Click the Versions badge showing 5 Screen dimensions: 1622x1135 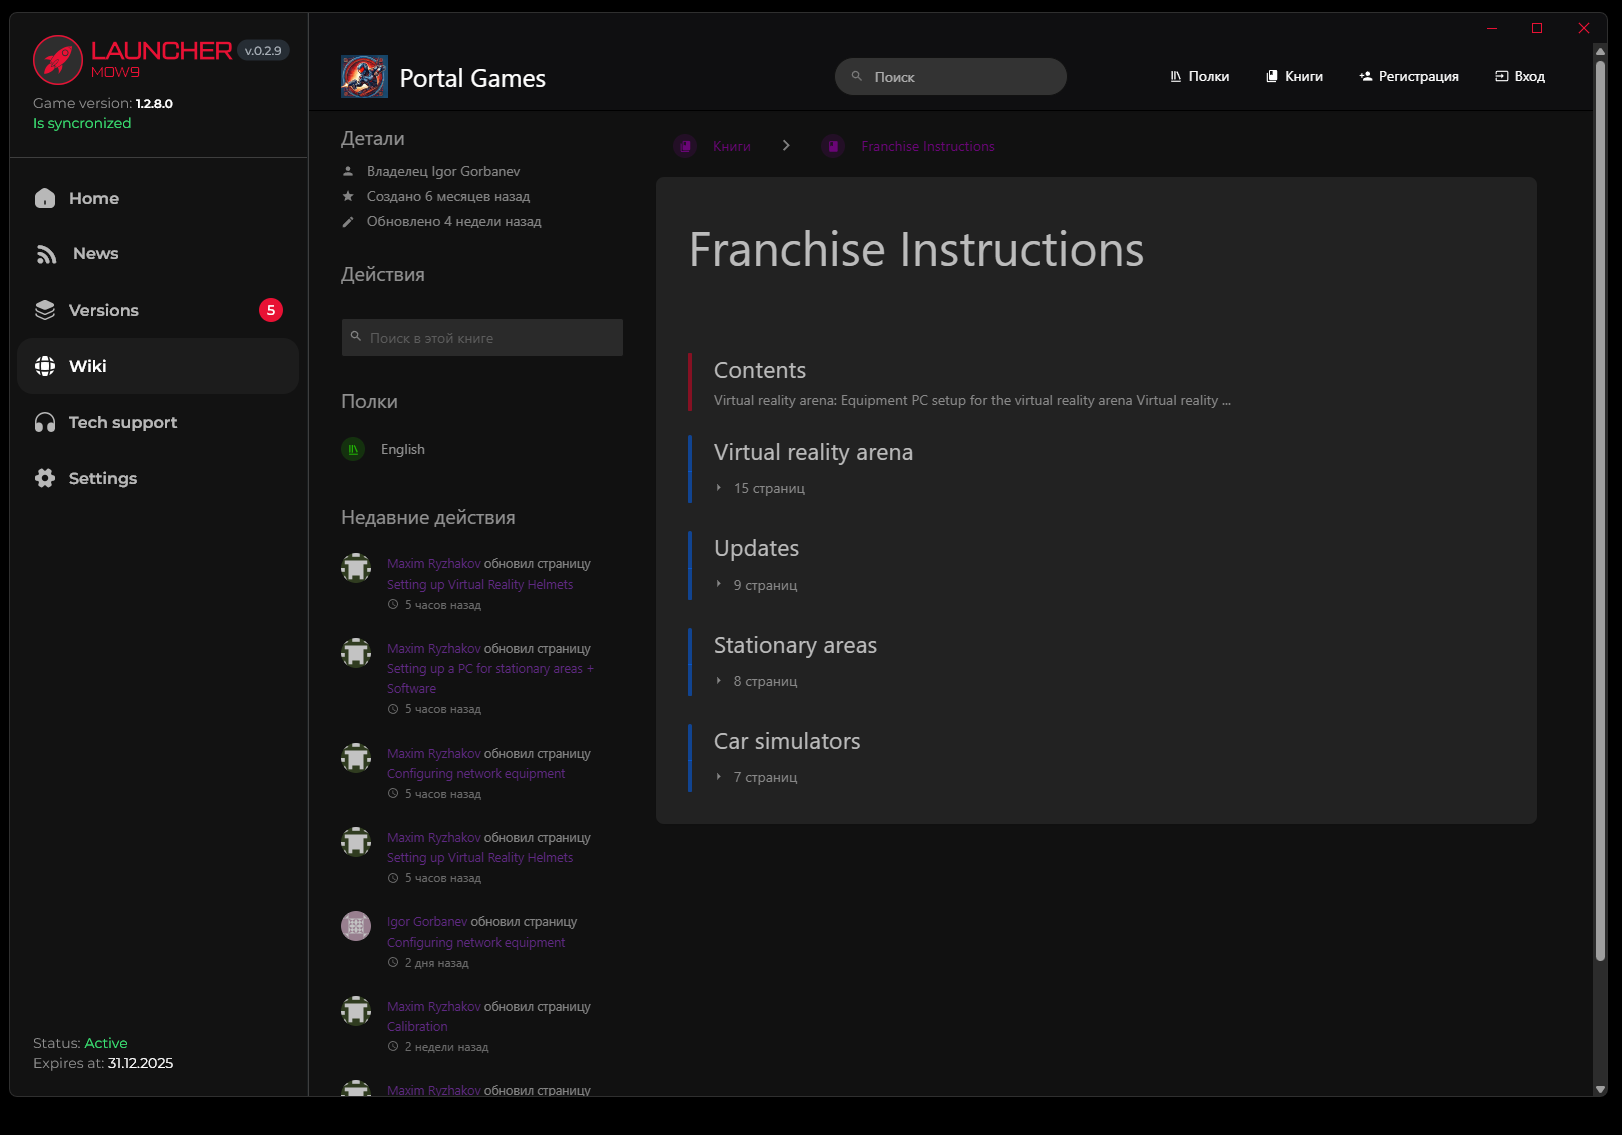click(270, 310)
